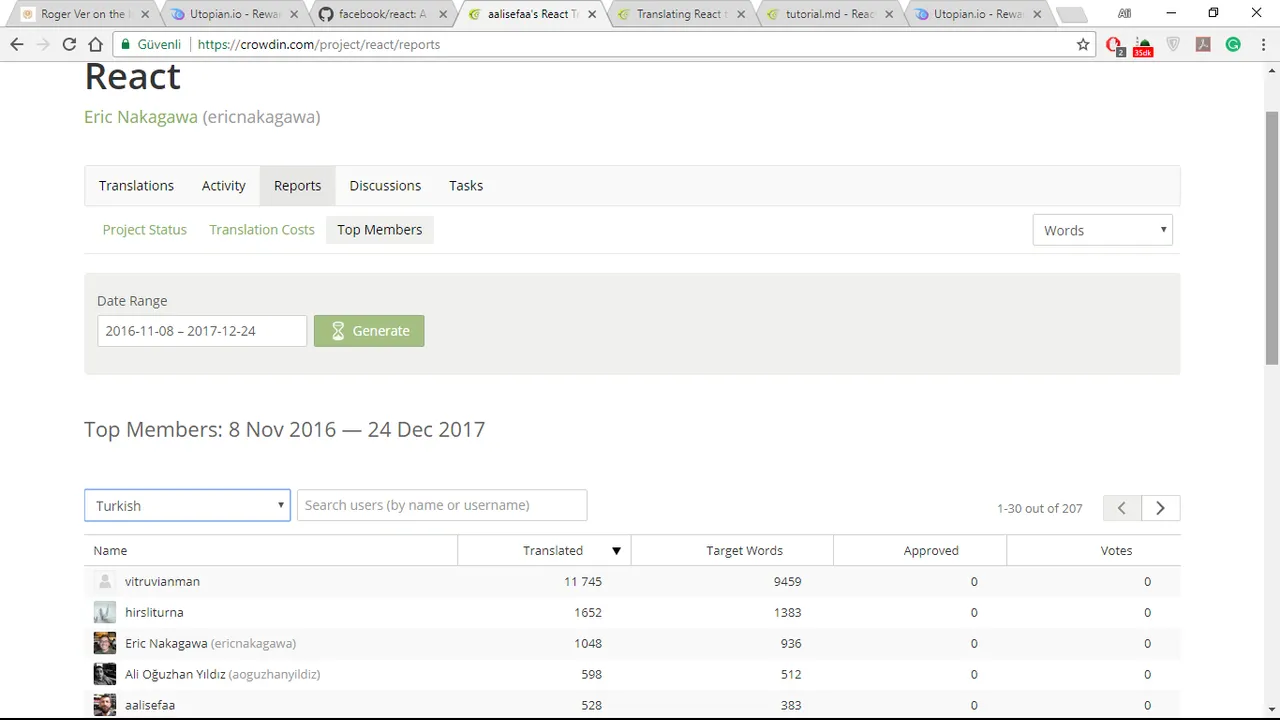Sort by Name column header
The width and height of the screenshot is (1280, 720).
[x=110, y=551]
